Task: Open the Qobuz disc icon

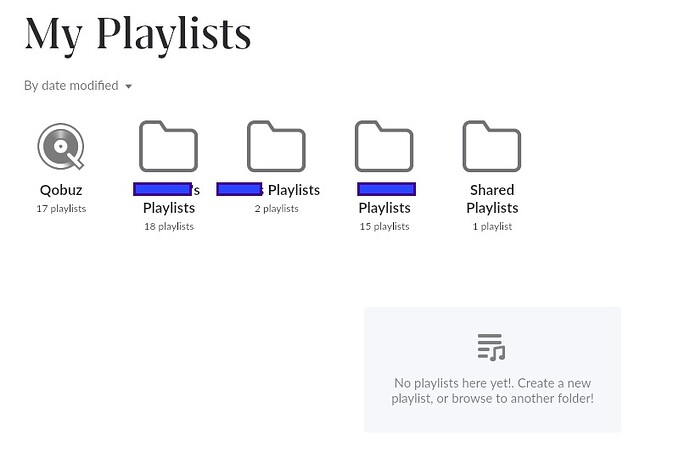Action: (x=61, y=146)
